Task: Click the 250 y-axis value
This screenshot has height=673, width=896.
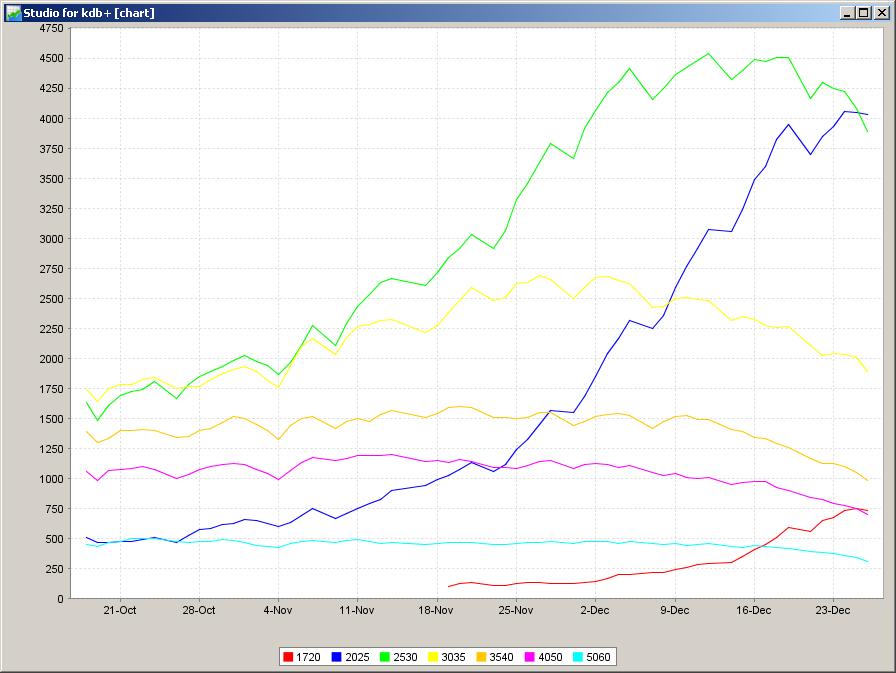Action: pyautogui.click(x=54, y=569)
